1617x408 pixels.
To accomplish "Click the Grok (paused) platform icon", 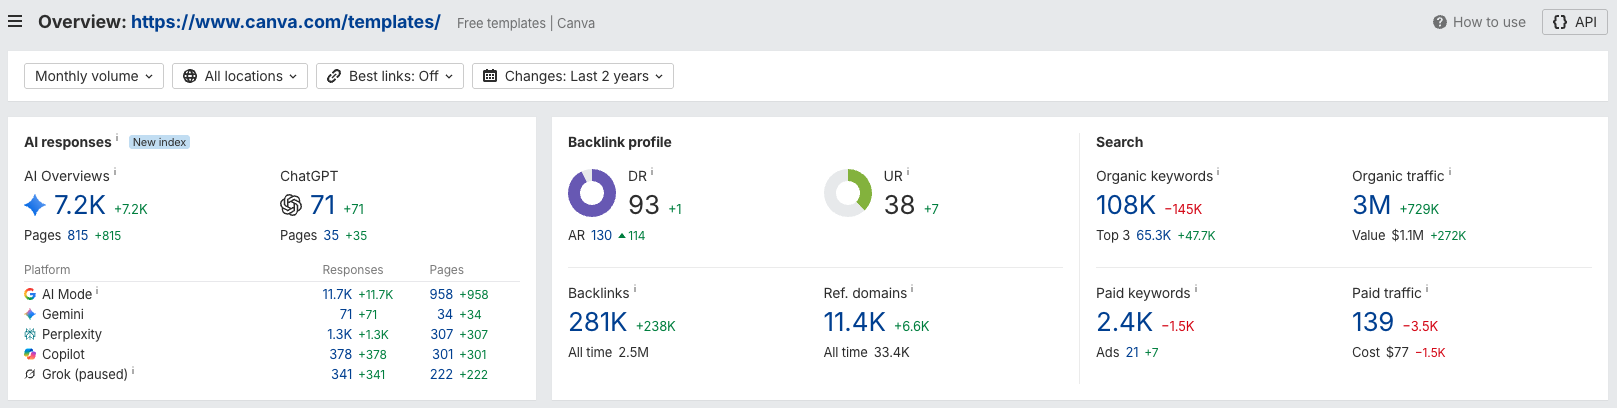I will click(x=30, y=374).
